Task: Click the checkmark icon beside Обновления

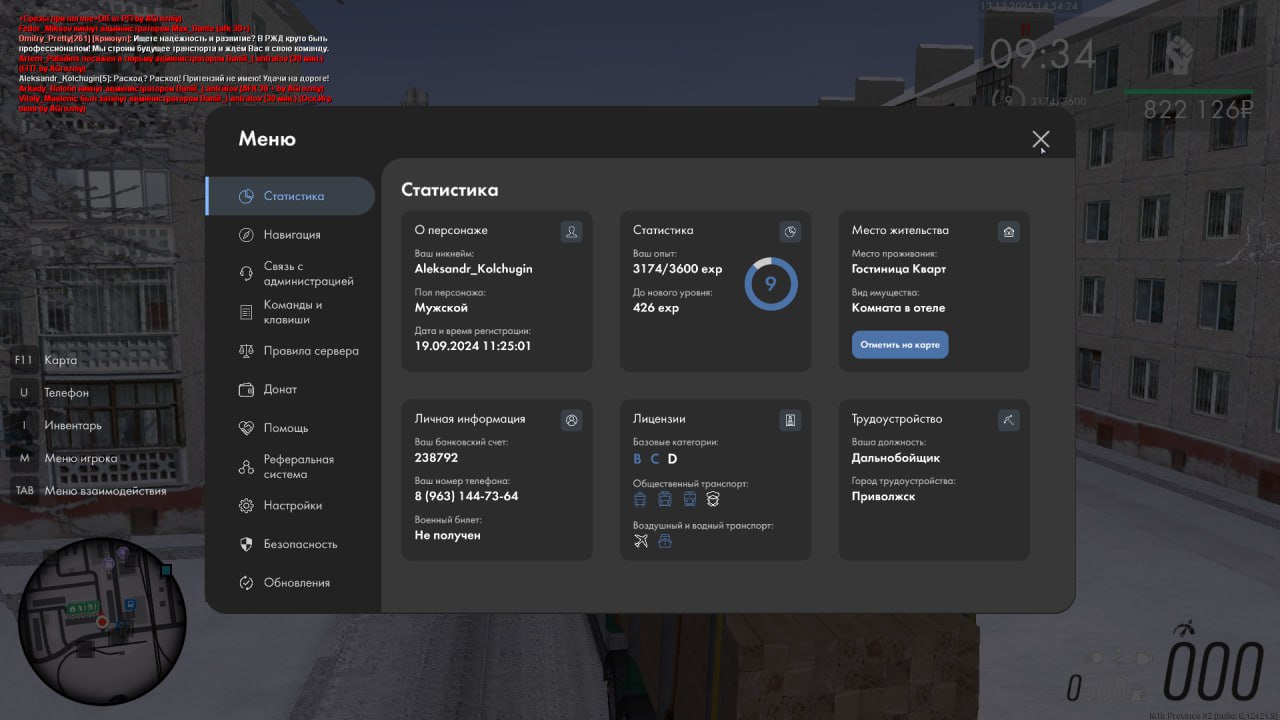Action: [246, 583]
